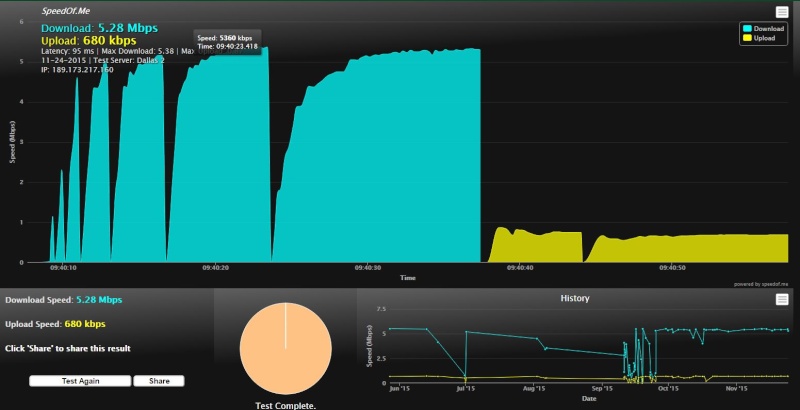Click the Download Speed: 5.28 Mbps result line
This screenshot has width=800, height=410.
(64, 300)
